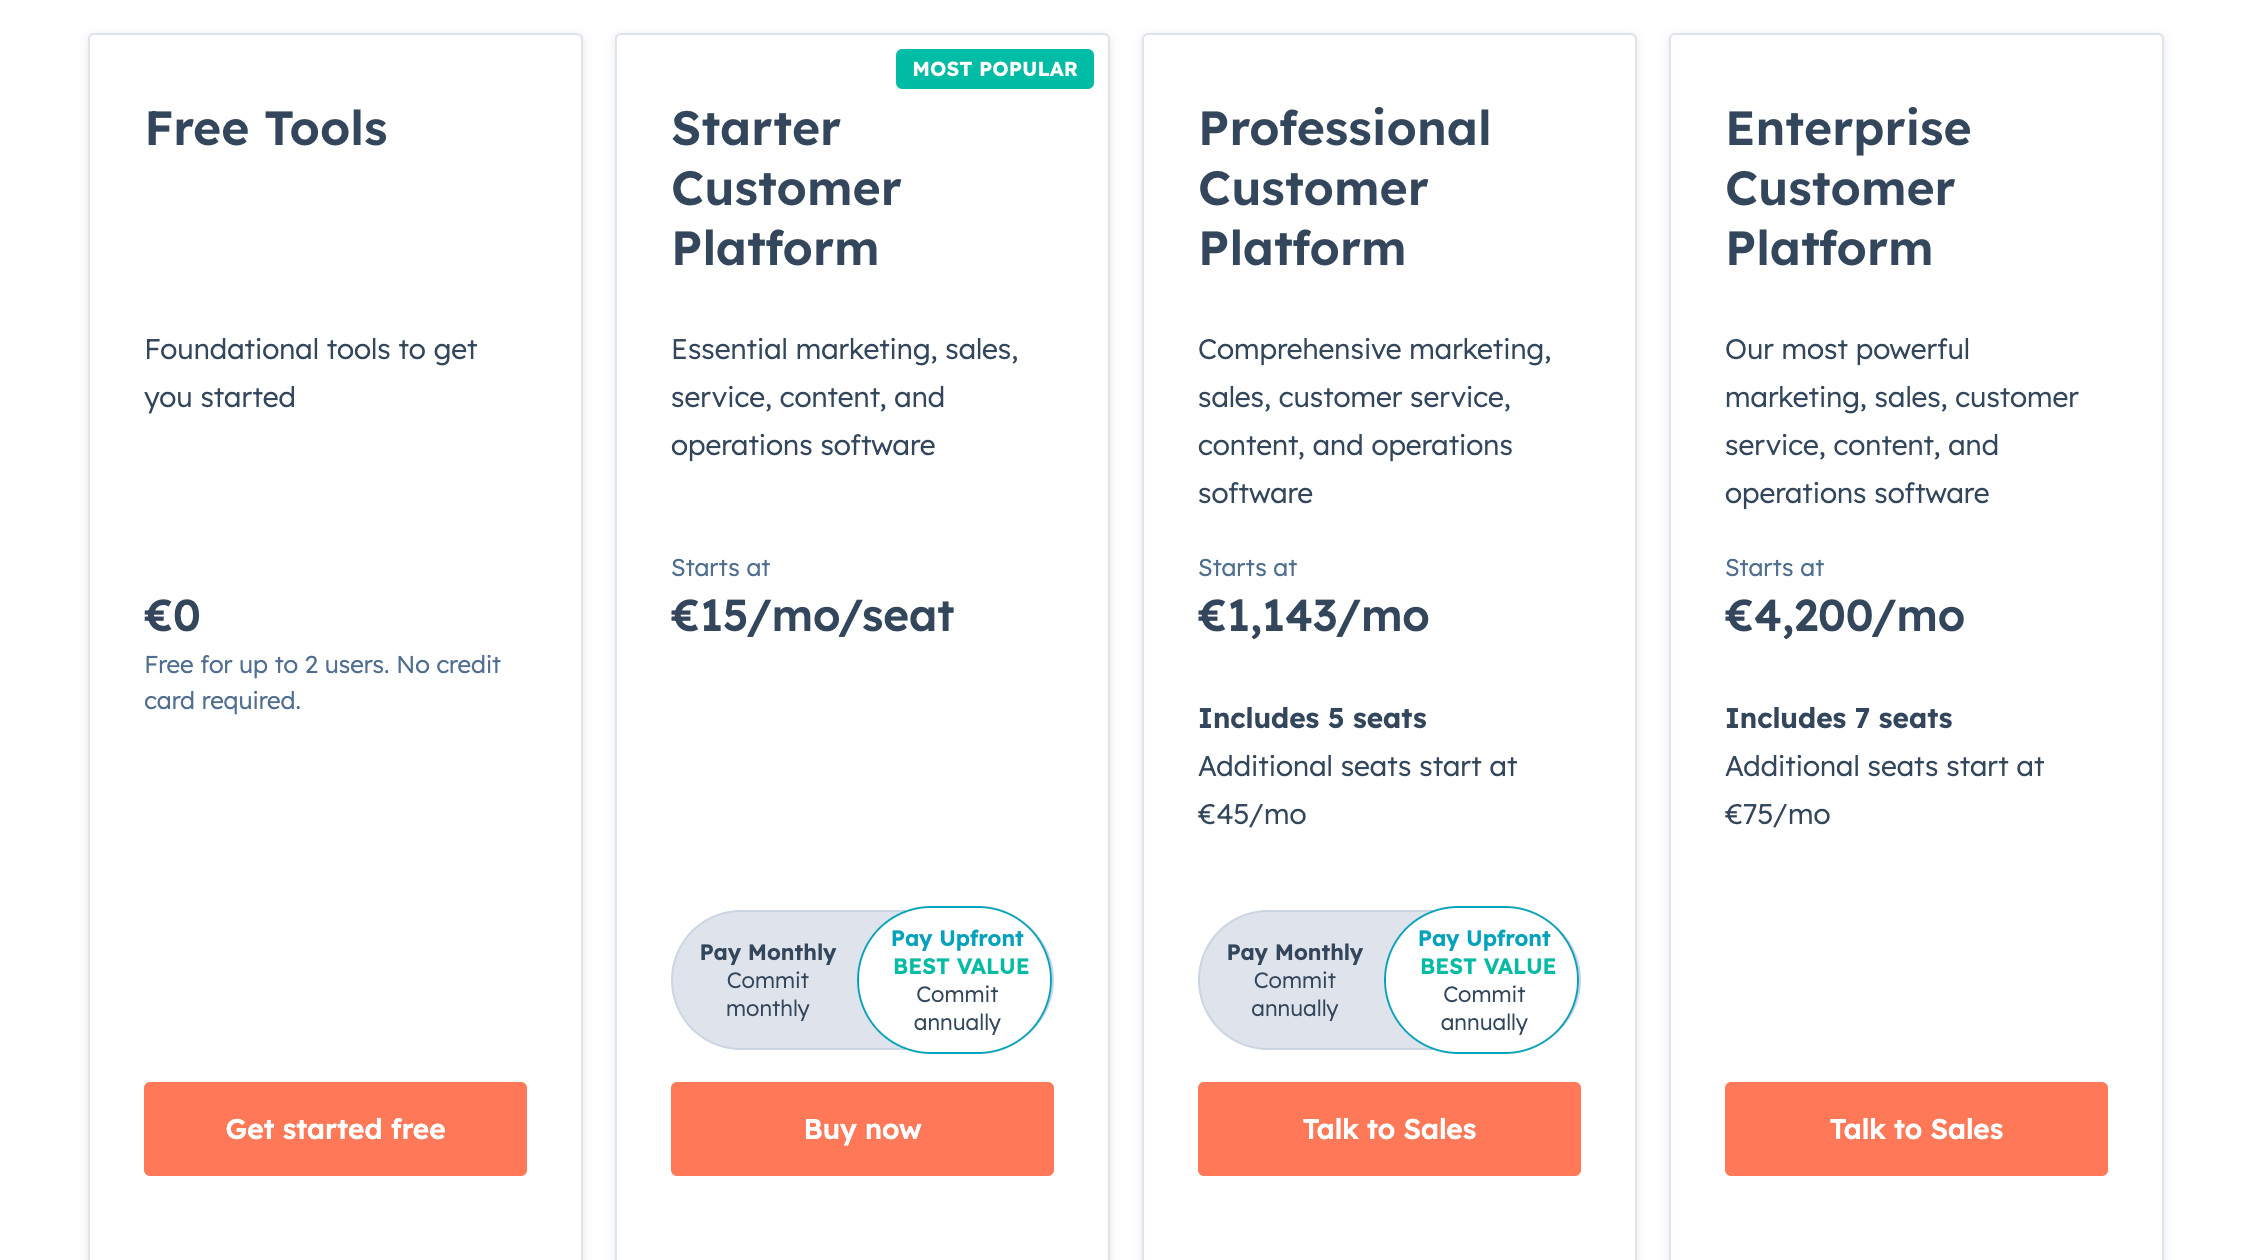2250x1260 pixels.
Task: Click Buy now for Starter Customer Platform
Action: click(861, 1128)
